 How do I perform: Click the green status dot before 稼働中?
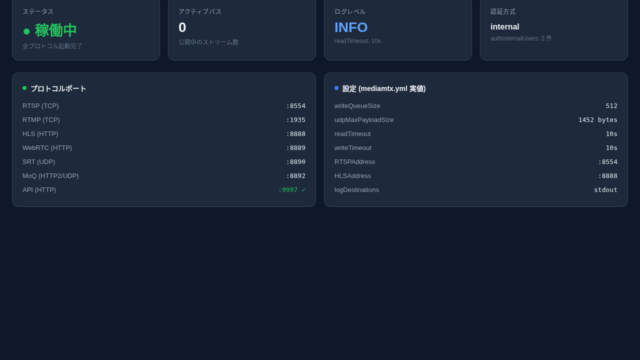pyautogui.click(x=27, y=31)
